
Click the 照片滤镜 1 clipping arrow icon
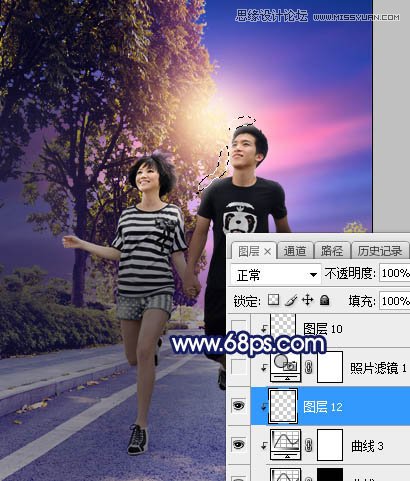click(264, 368)
